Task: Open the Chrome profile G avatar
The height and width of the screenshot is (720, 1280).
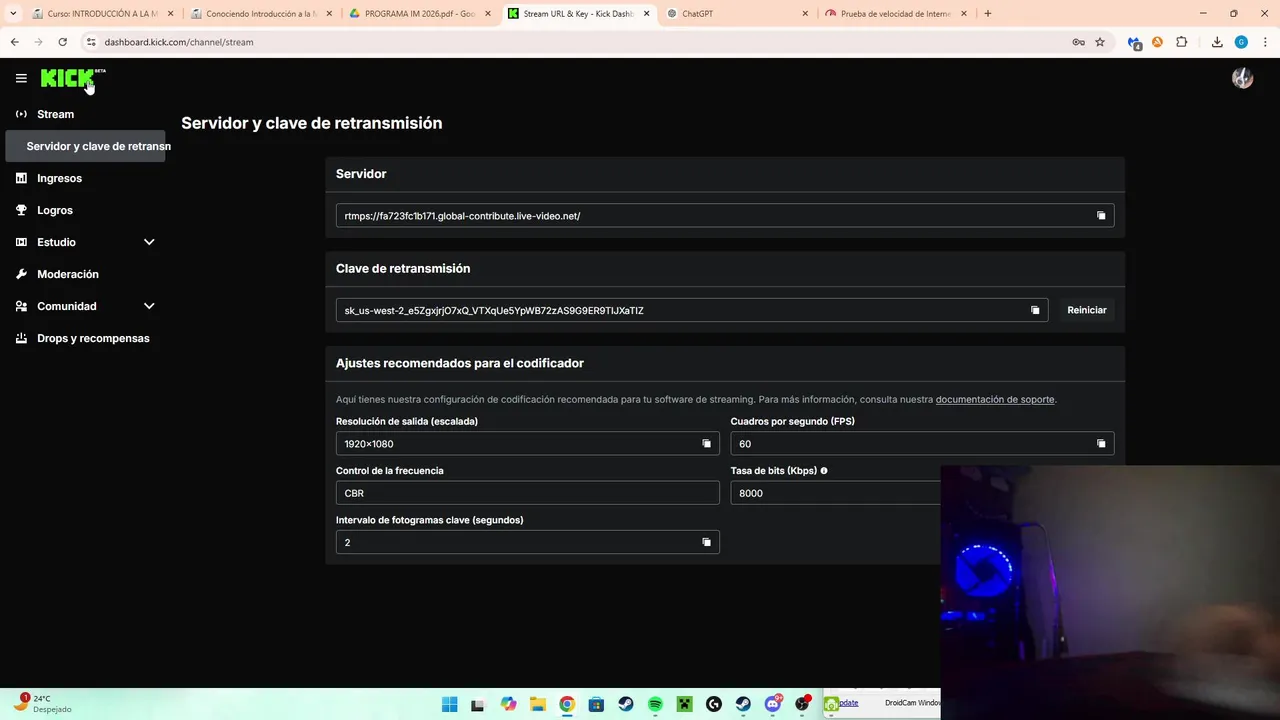Action: (1241, 42)
